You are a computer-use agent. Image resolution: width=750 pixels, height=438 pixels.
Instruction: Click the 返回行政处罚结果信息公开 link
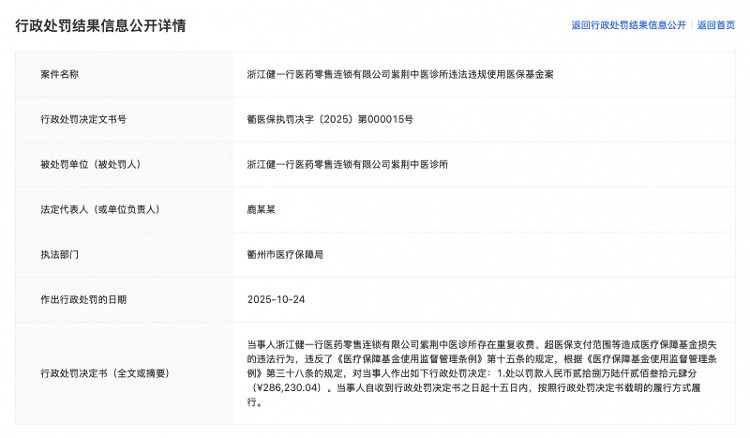pos(628,25)
